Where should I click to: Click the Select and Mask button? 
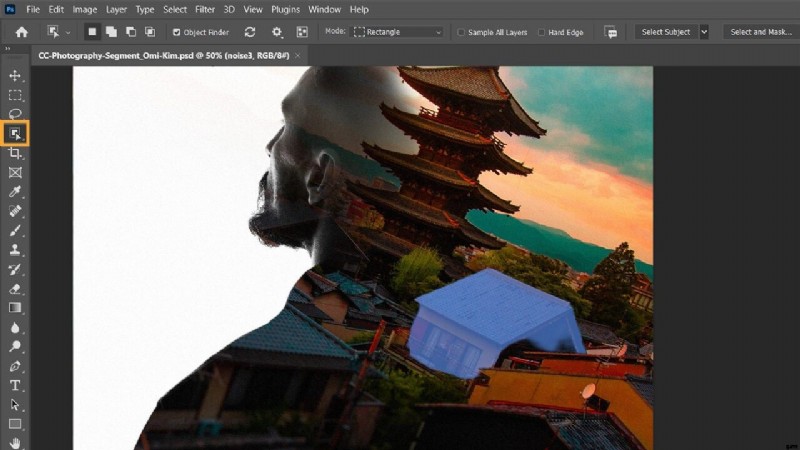pos(760,32)
